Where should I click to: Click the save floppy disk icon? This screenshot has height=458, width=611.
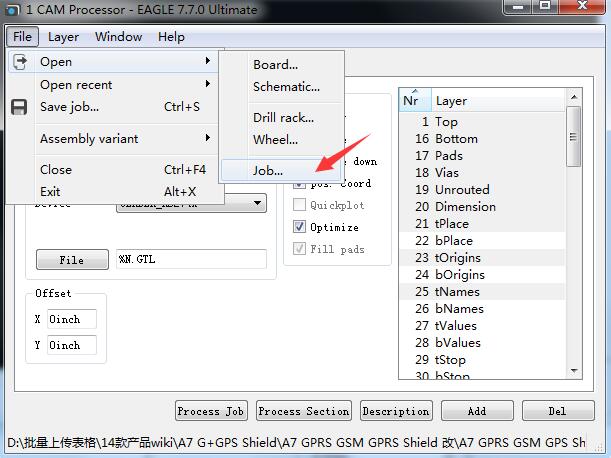(x=19, y=107)
